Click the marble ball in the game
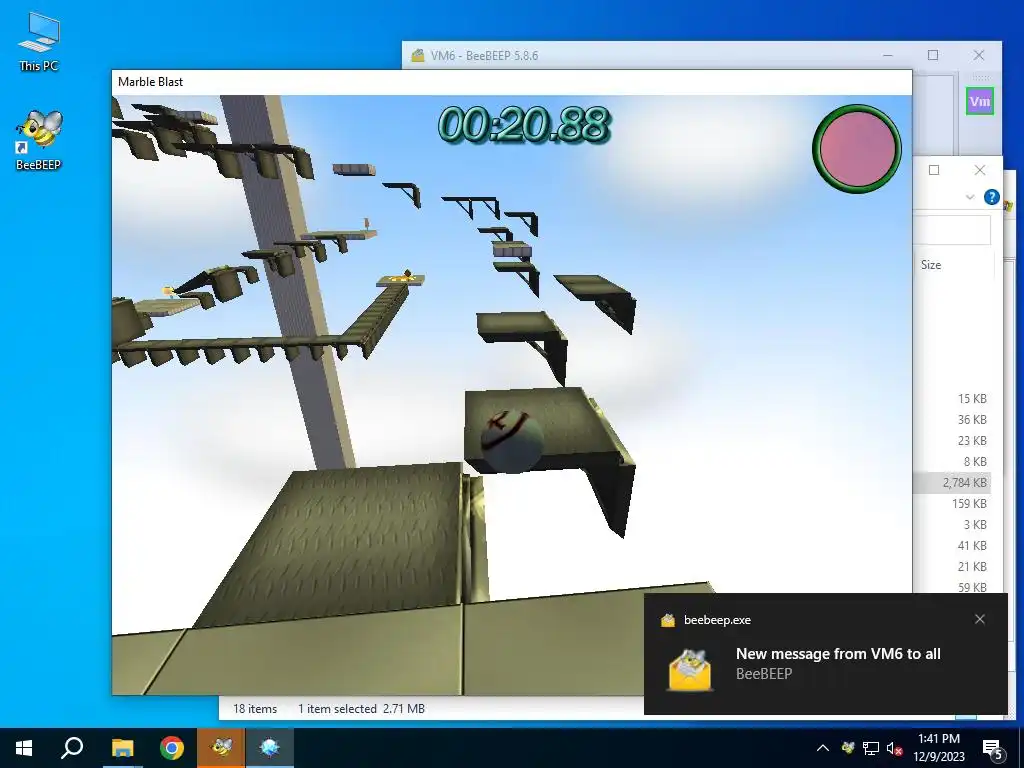1024x768 pixels. click(x=511, y=440)
